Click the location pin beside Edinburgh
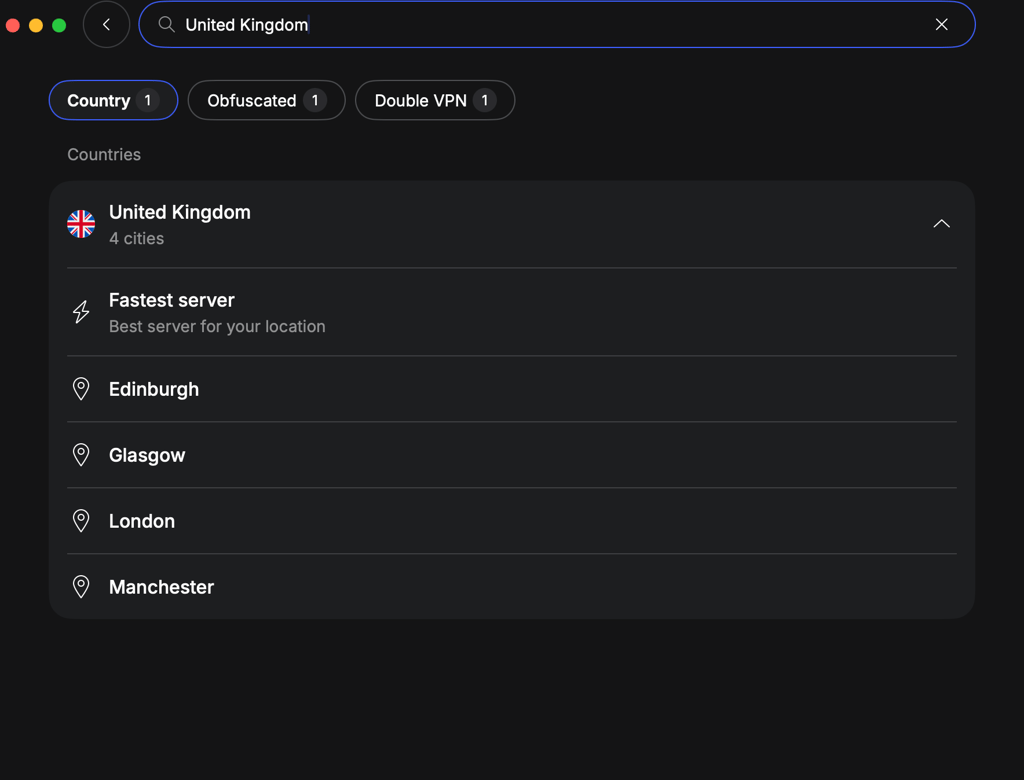This screenshot has width=1024, height=780. pos(81,389)
